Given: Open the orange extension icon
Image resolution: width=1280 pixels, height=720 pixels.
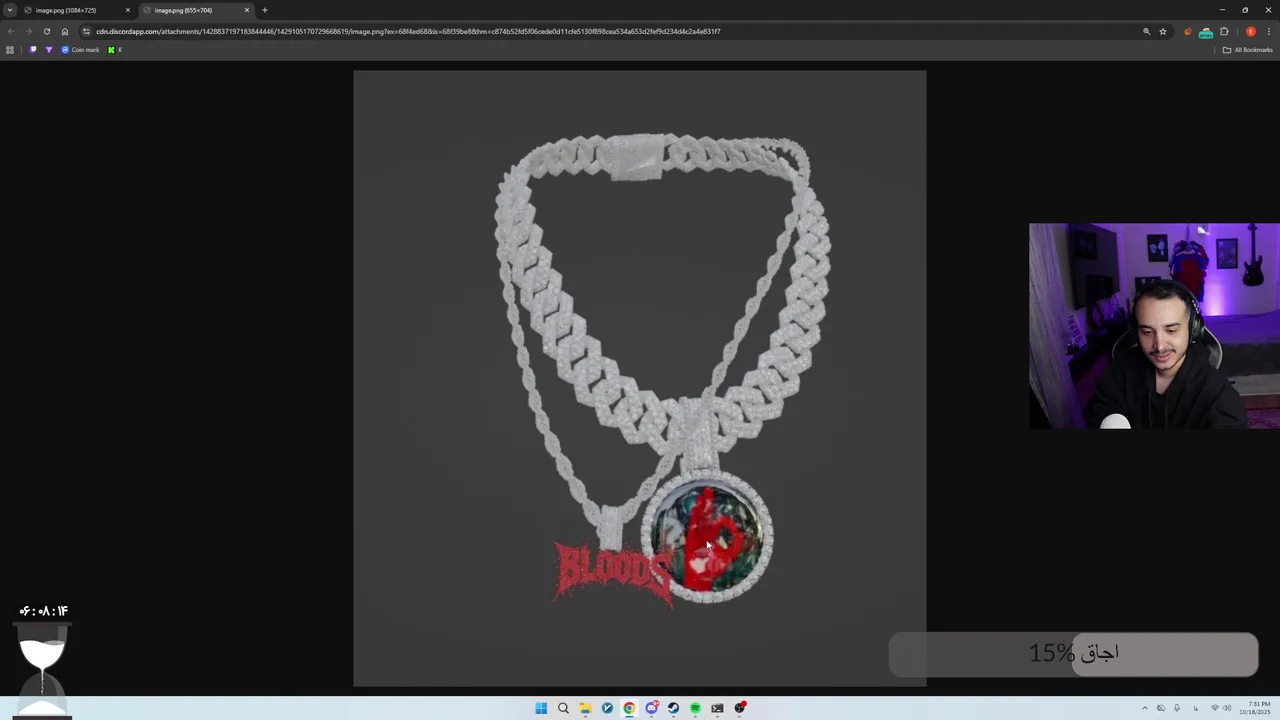Looking at the screenshot, I should [x=1188, y=31].
